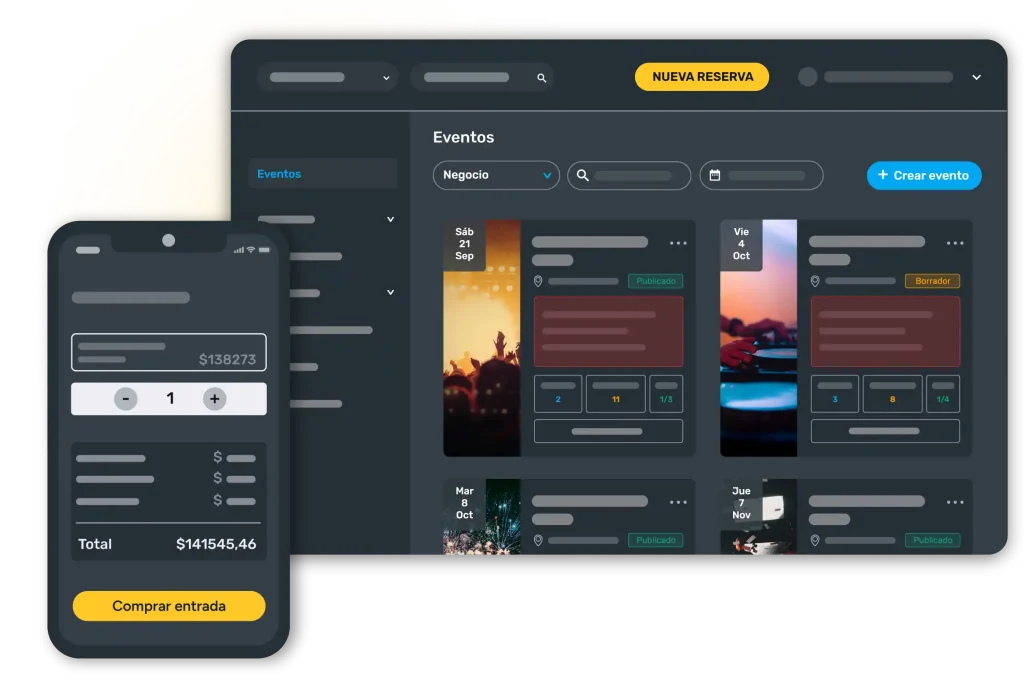Open three-dot menu on Sáb 21 Sep event

(x=678, y=243)
